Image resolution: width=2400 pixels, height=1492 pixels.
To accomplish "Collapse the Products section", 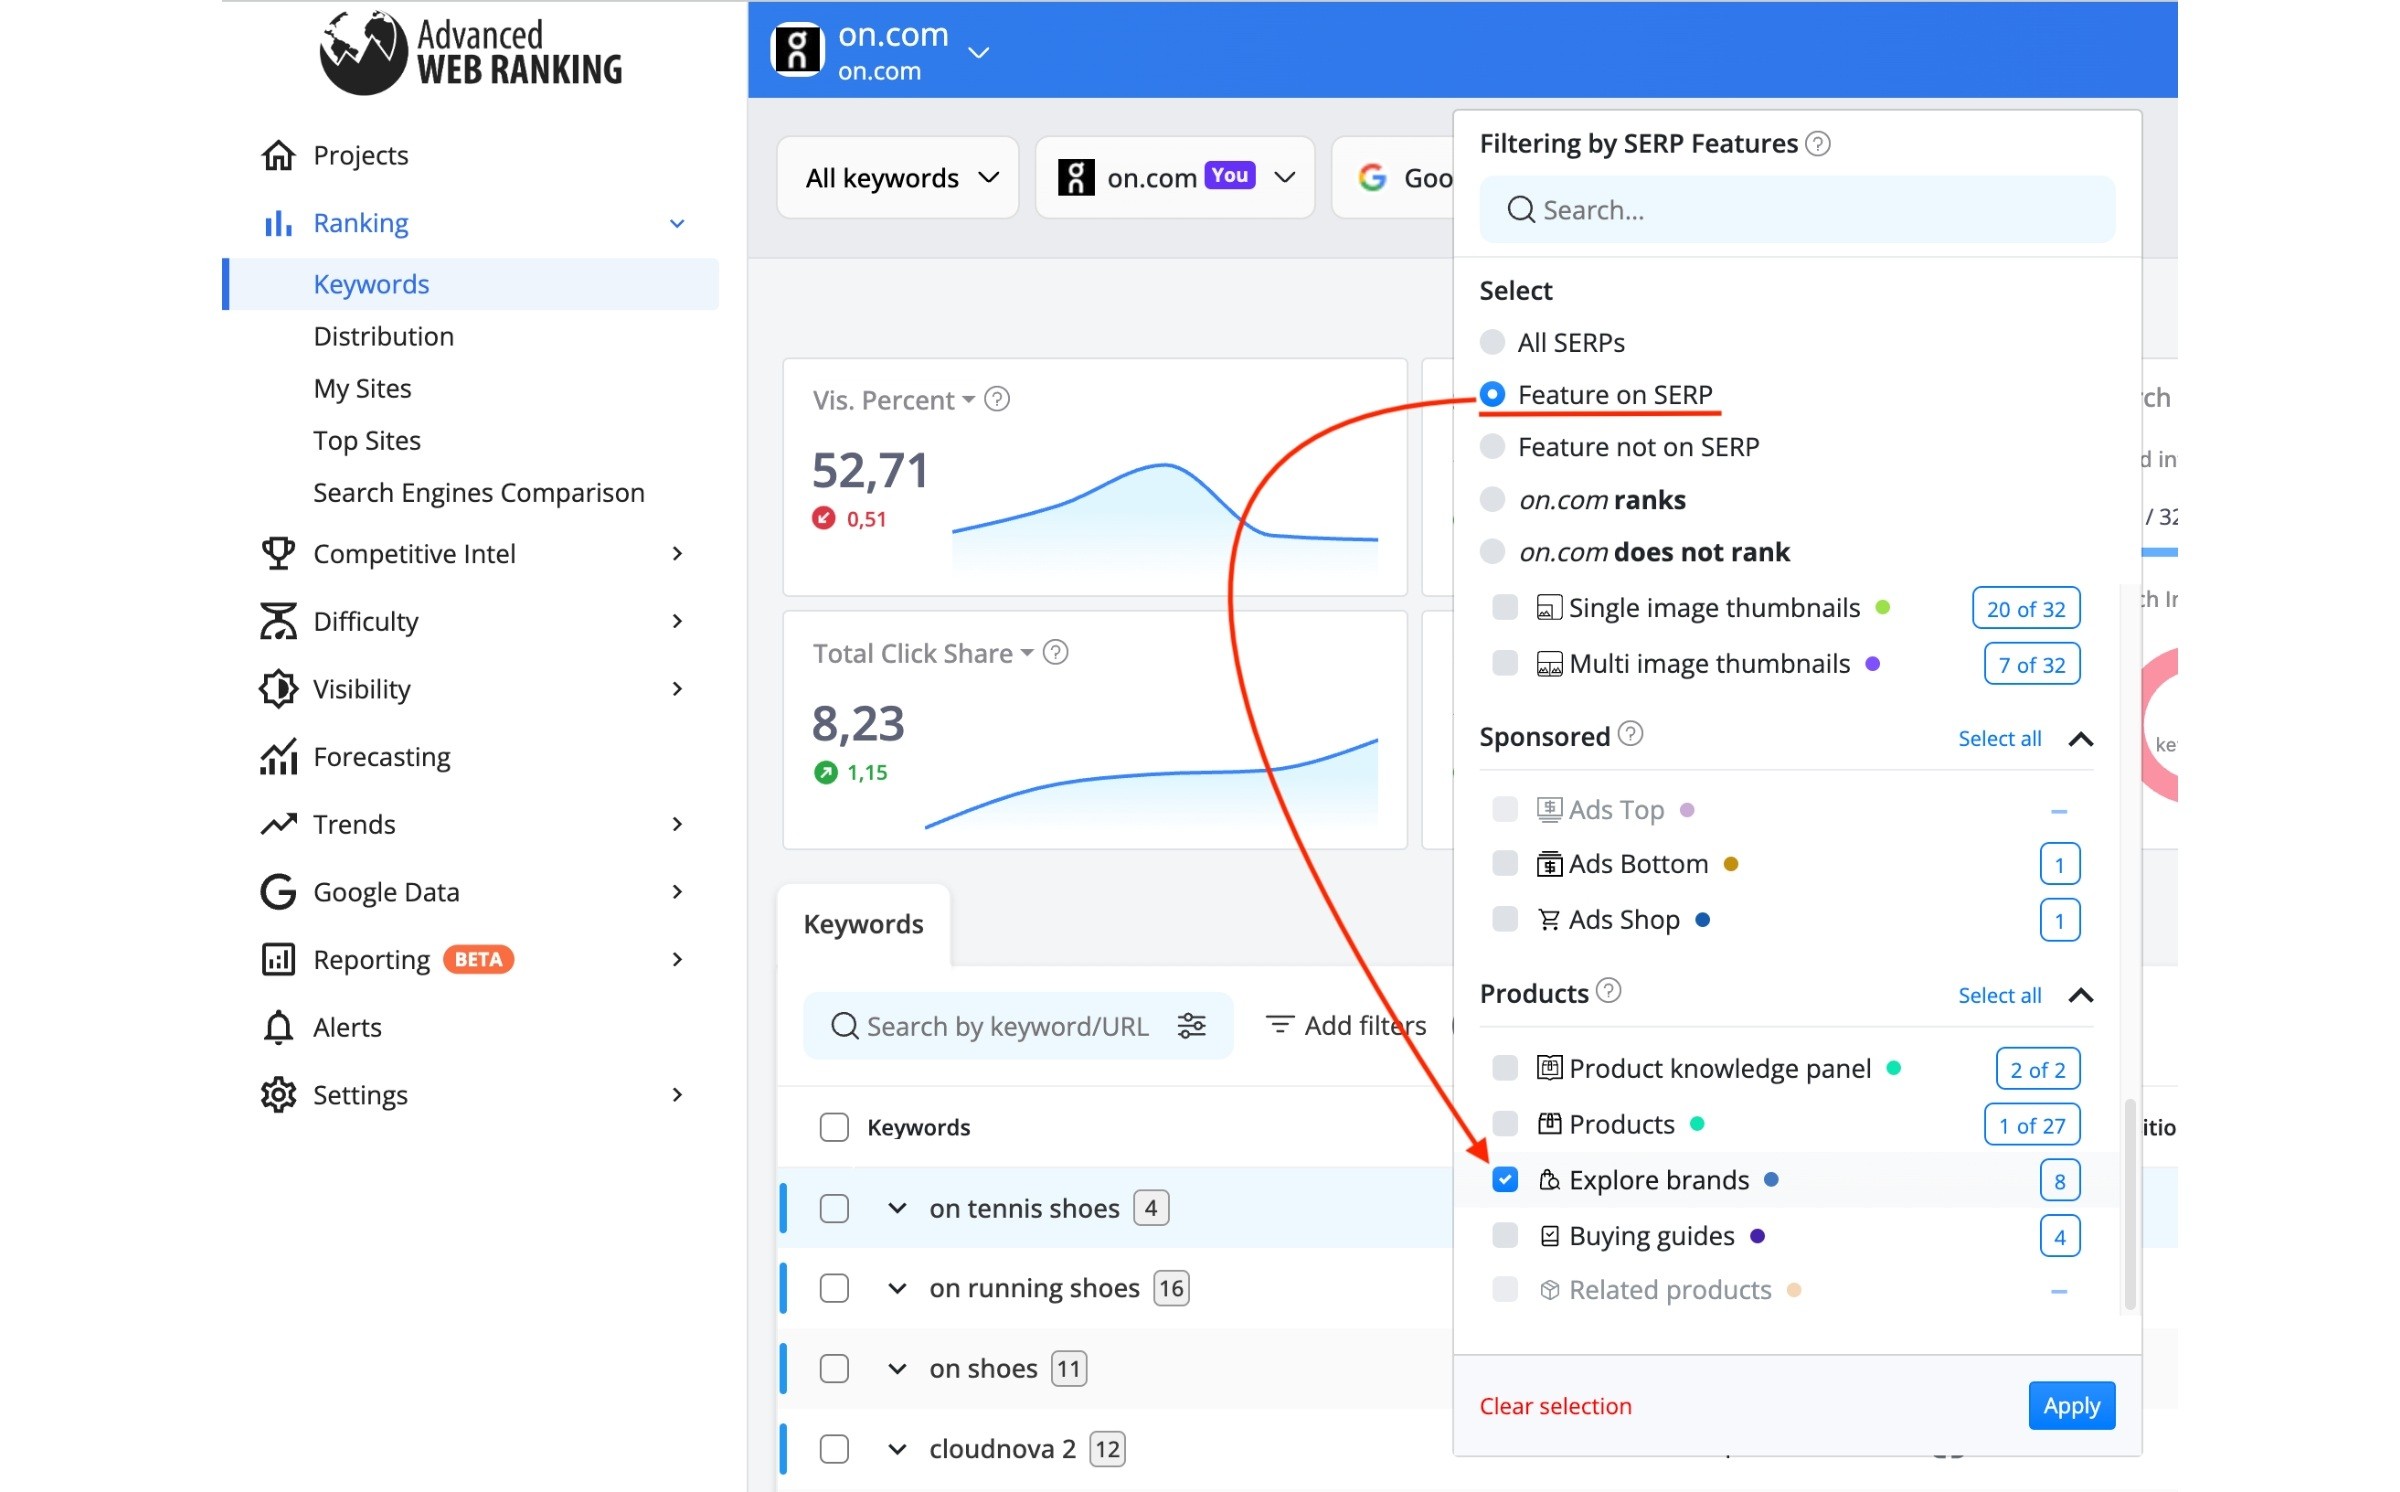I will (x=2081, y=996).
